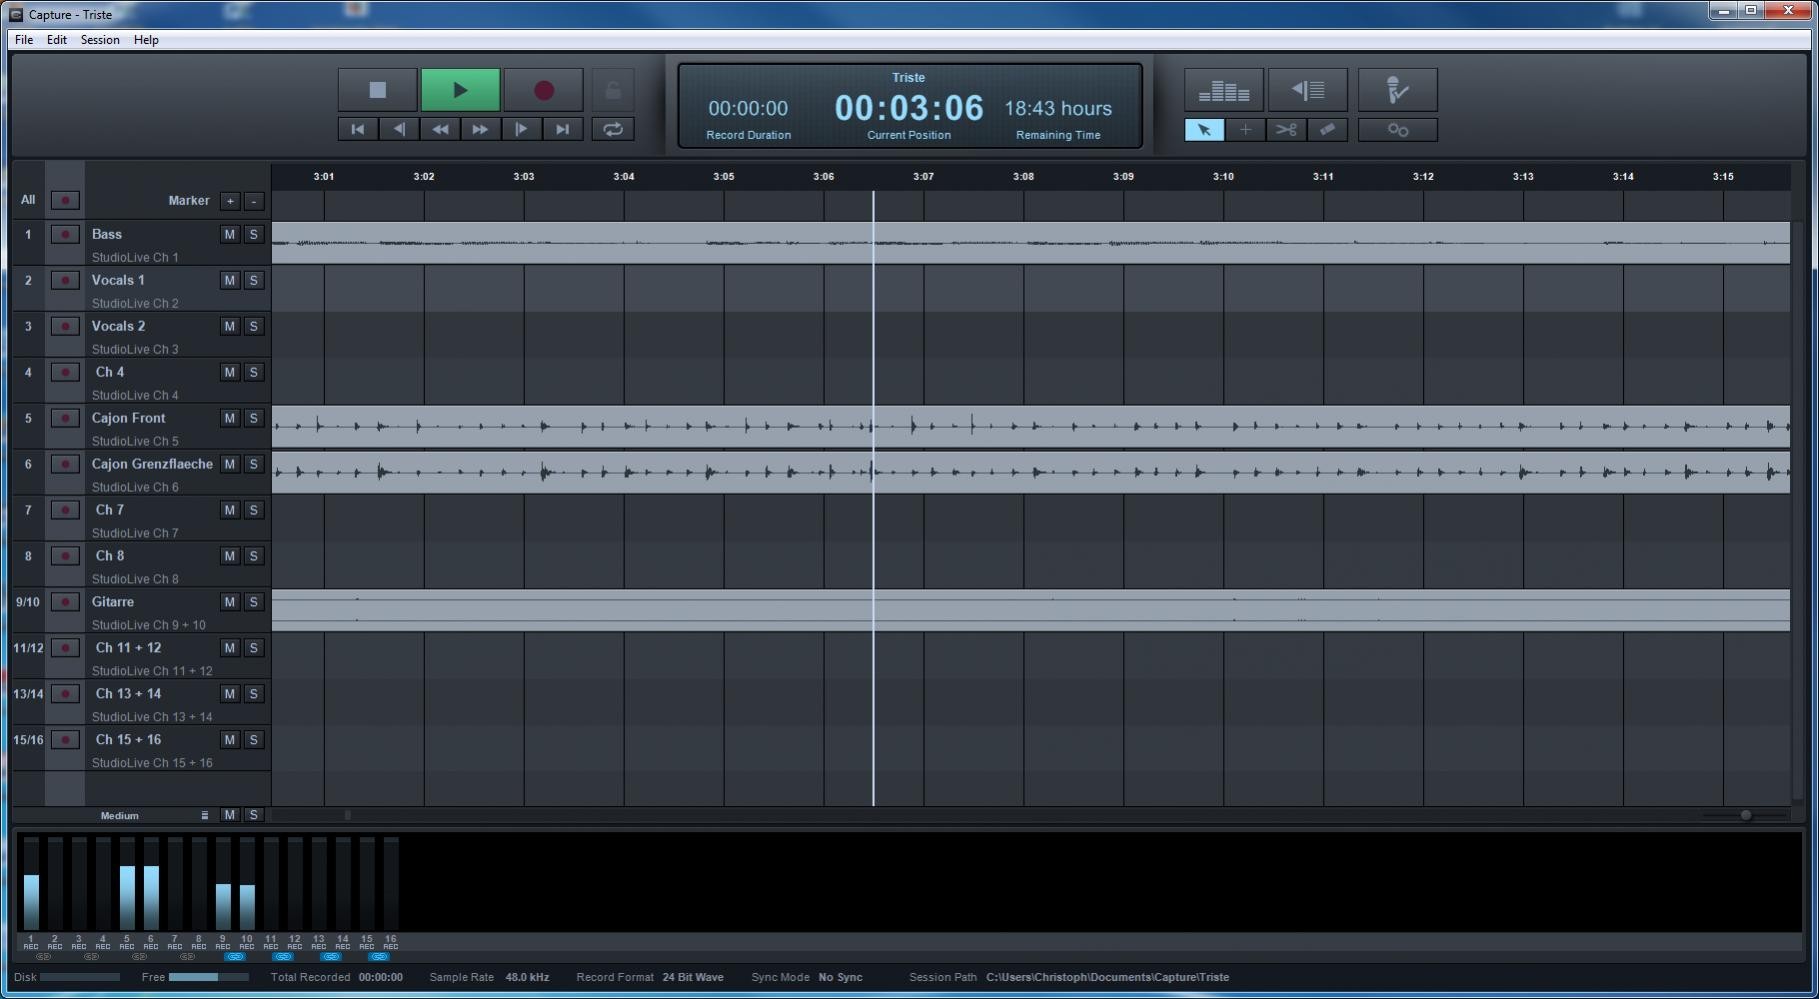Stop playback with the square Stop button
The image size is (1819, 999).
377,90
